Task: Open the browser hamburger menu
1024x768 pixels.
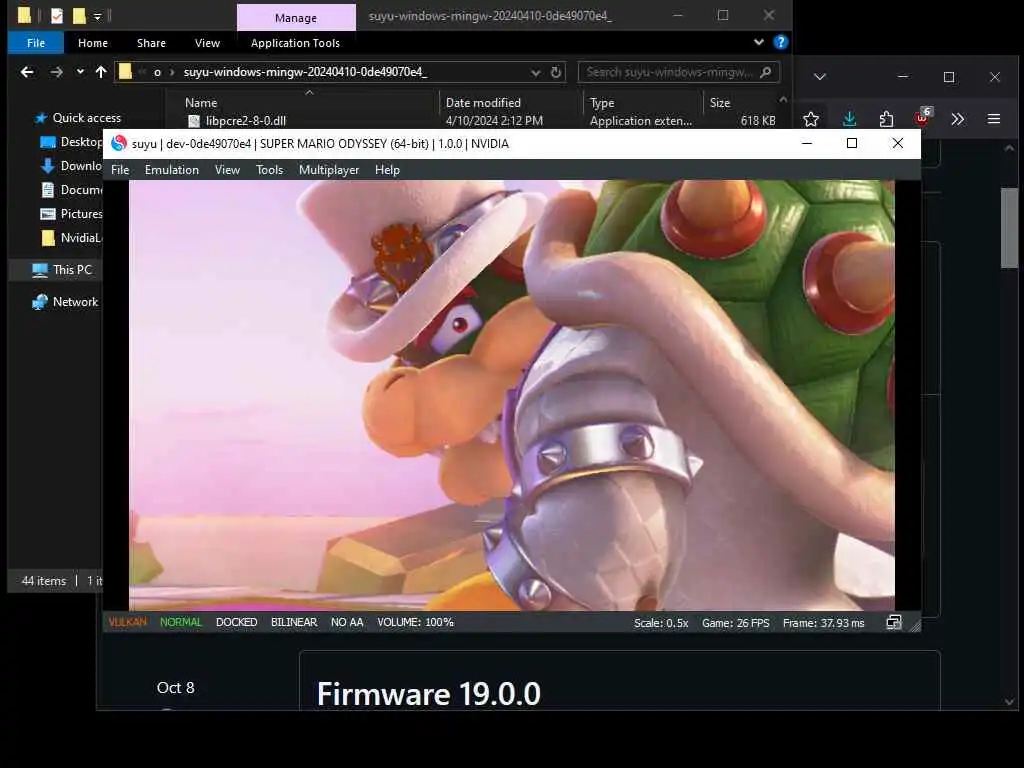Action: (x=994, y=119)
